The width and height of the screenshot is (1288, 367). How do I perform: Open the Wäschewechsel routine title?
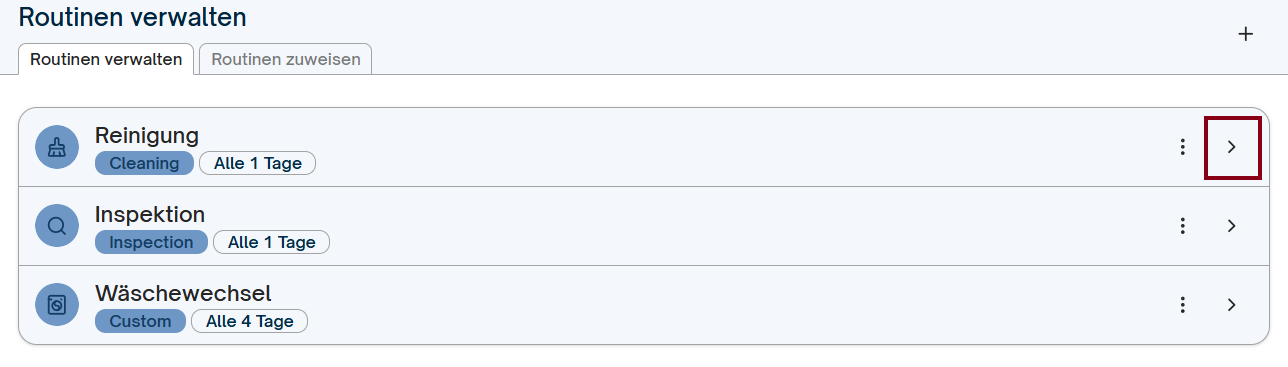click(x=183, y=293)
